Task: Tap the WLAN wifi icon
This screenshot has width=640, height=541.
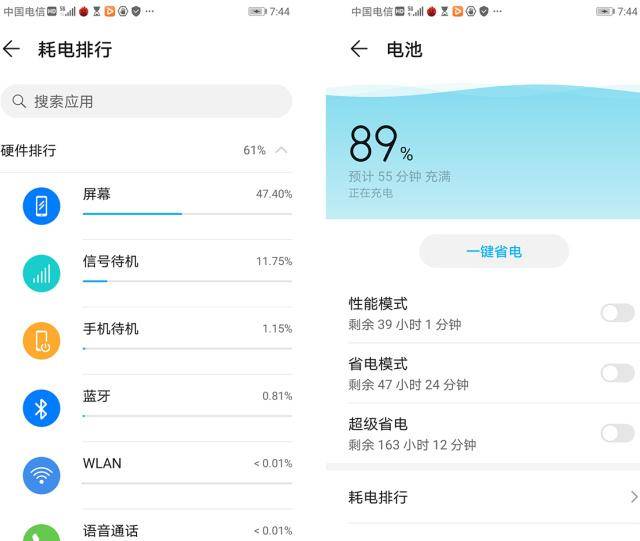Action: (42, 475)
